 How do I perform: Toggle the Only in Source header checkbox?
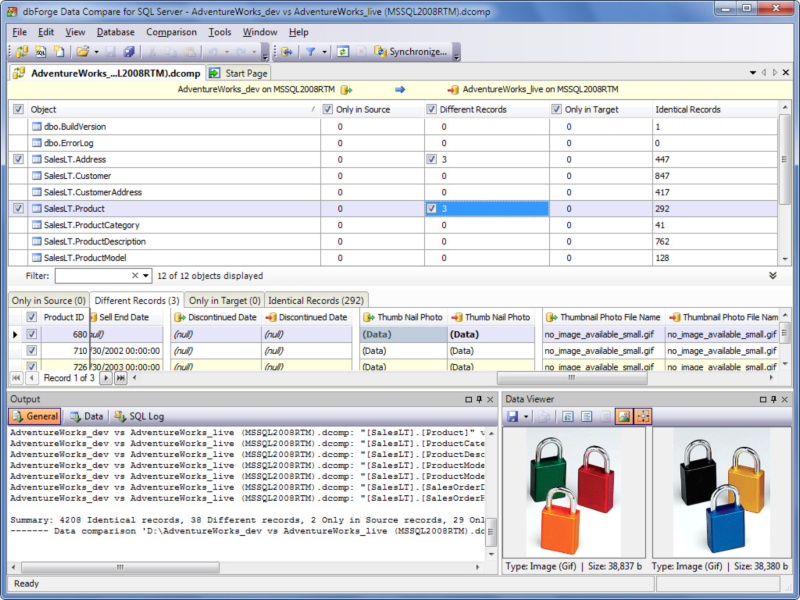(328, 109)
